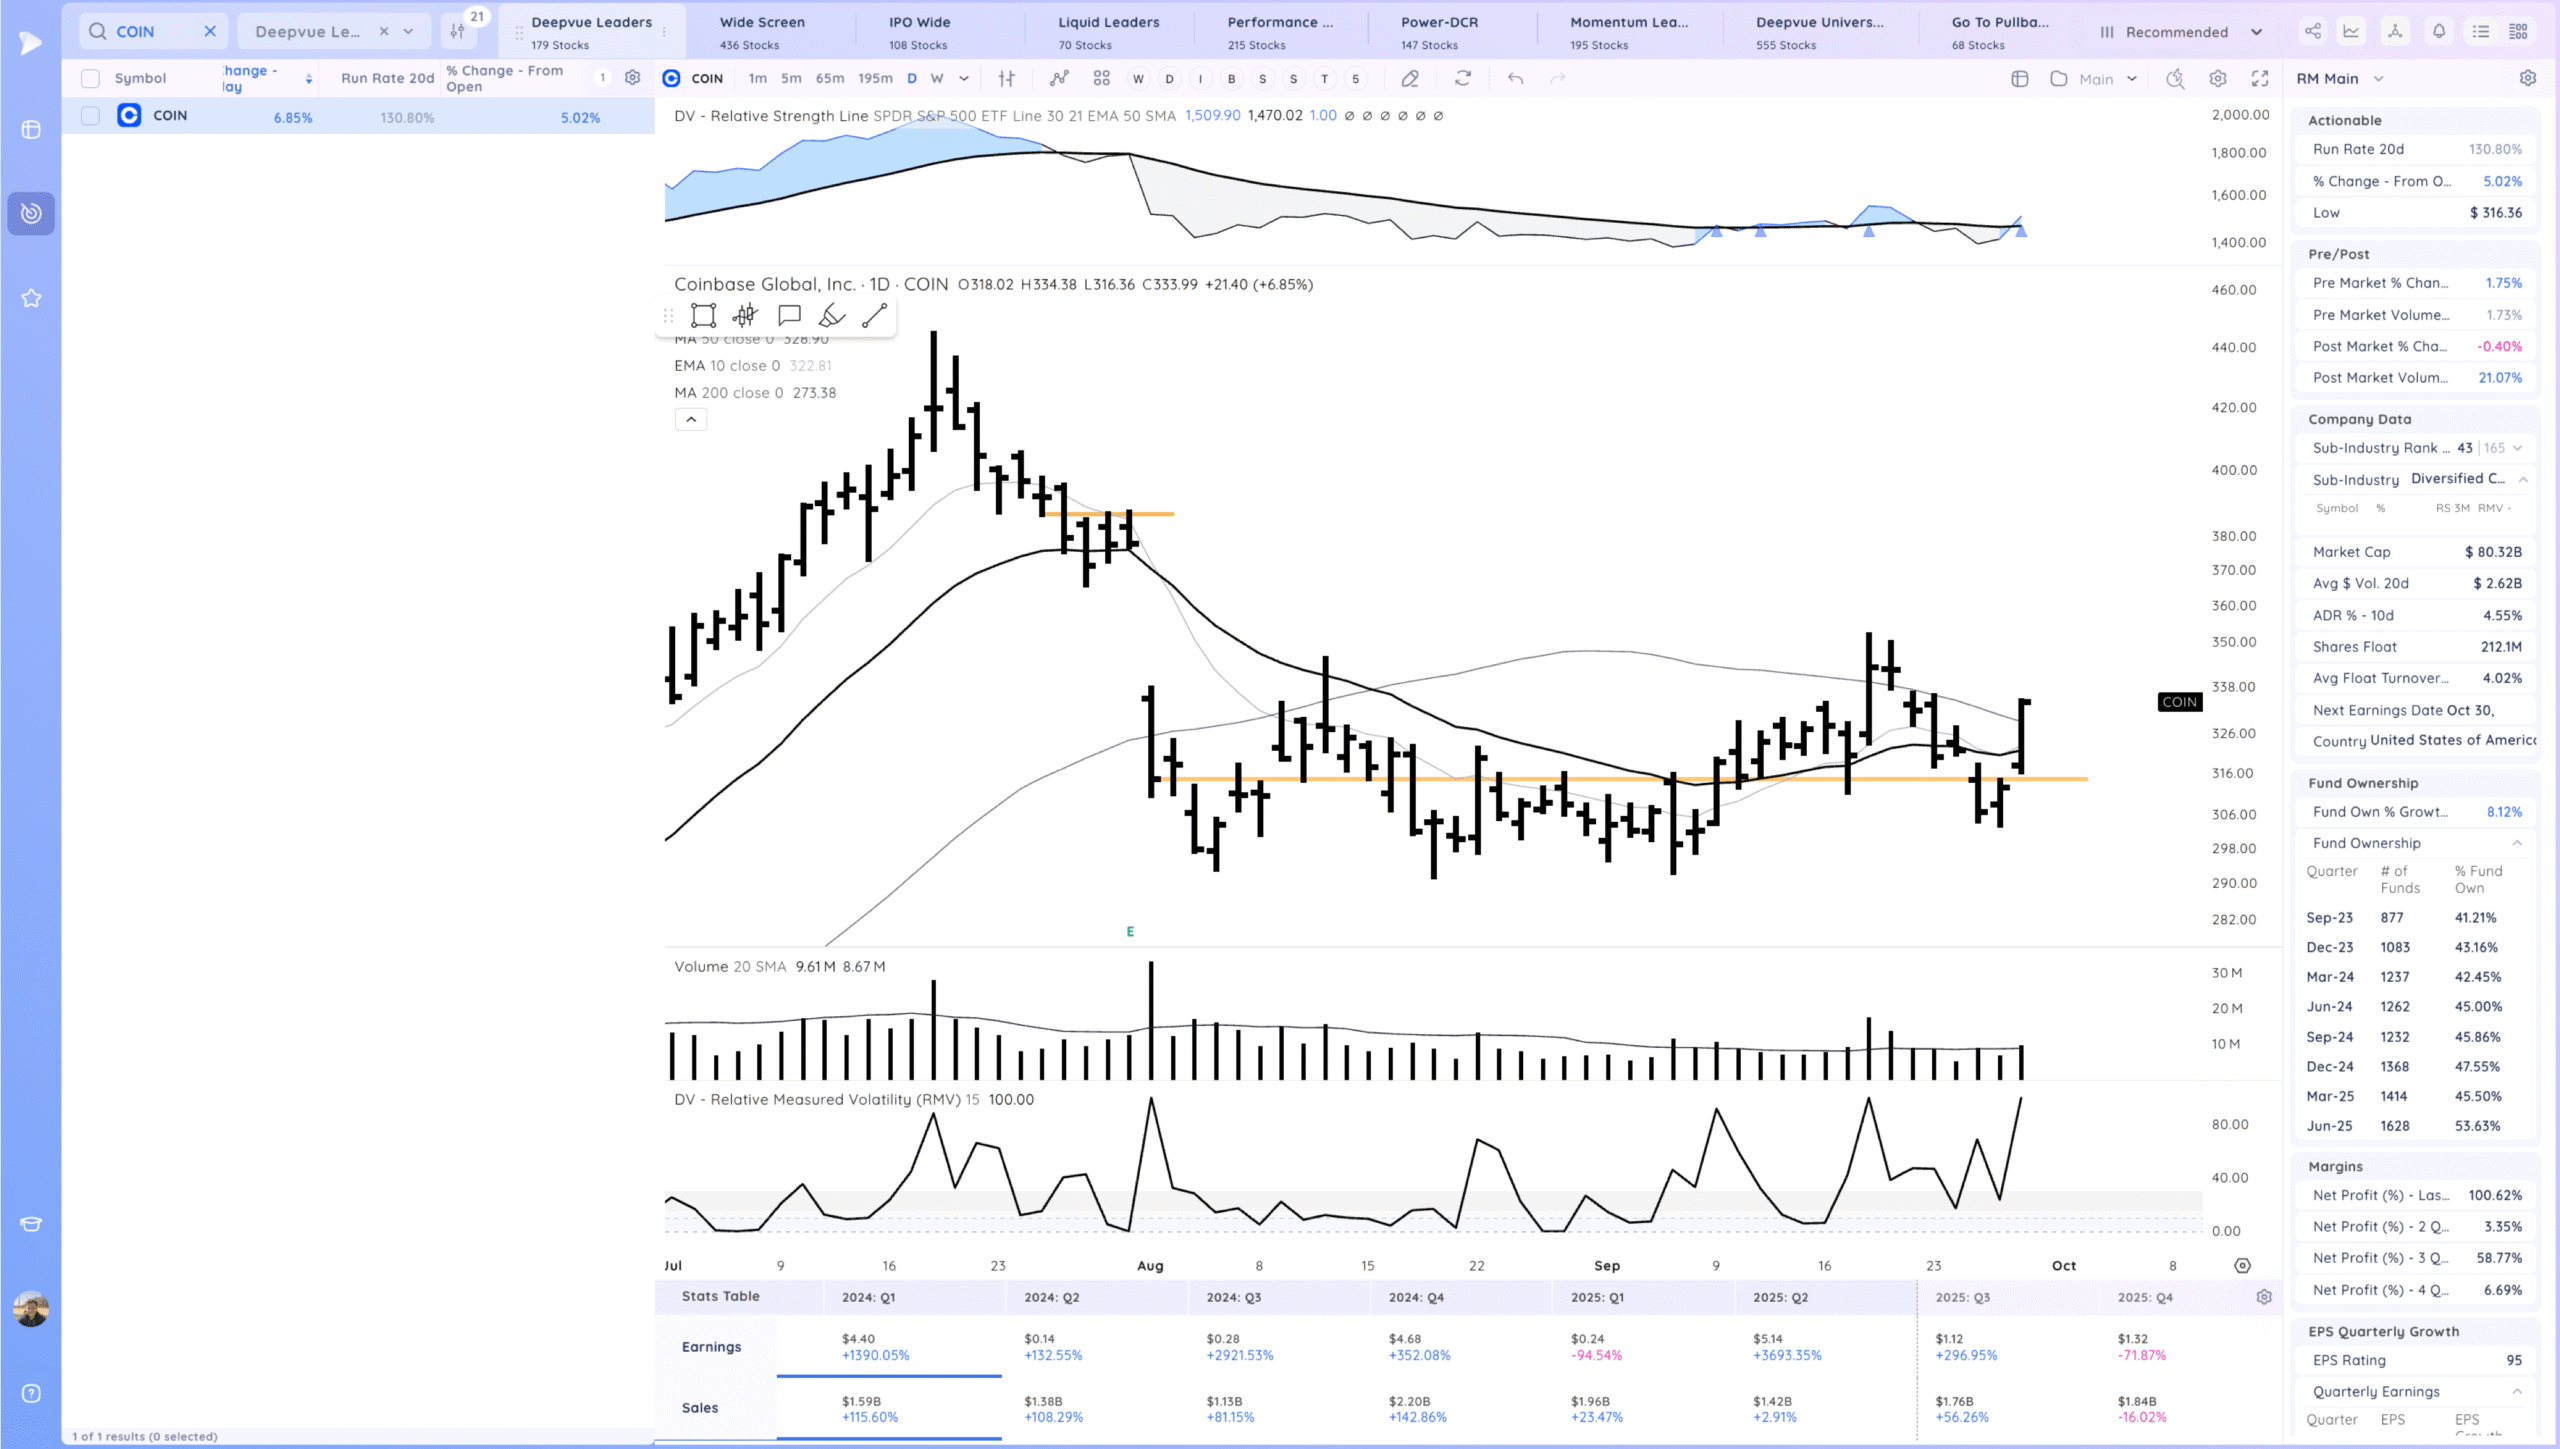Toggle the T marker circle in chart toolbar
Image resolution: width=2560 pixels, height=1449 pixels.
pyautogui.click(x=1324, y=78)
